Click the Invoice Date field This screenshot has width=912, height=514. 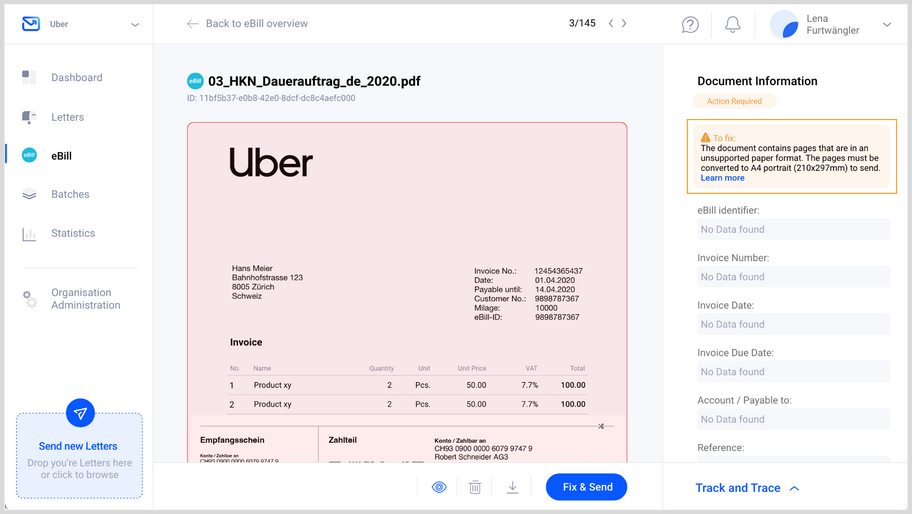793,324
